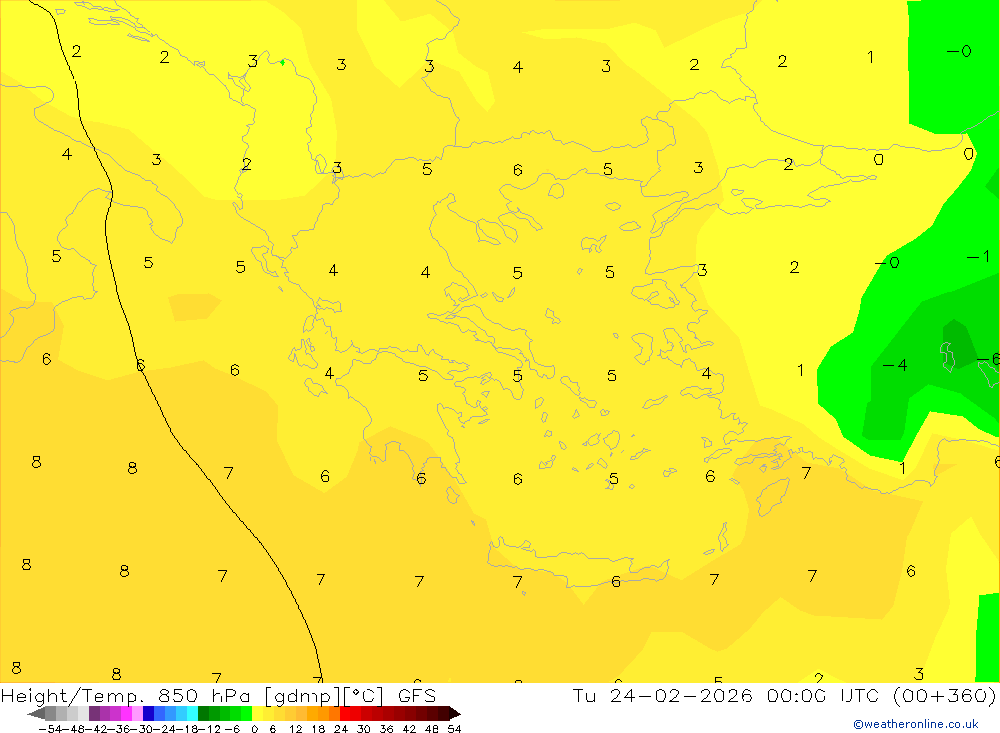
Task: Click the -30 label on the legend
Action: (142, 729)
